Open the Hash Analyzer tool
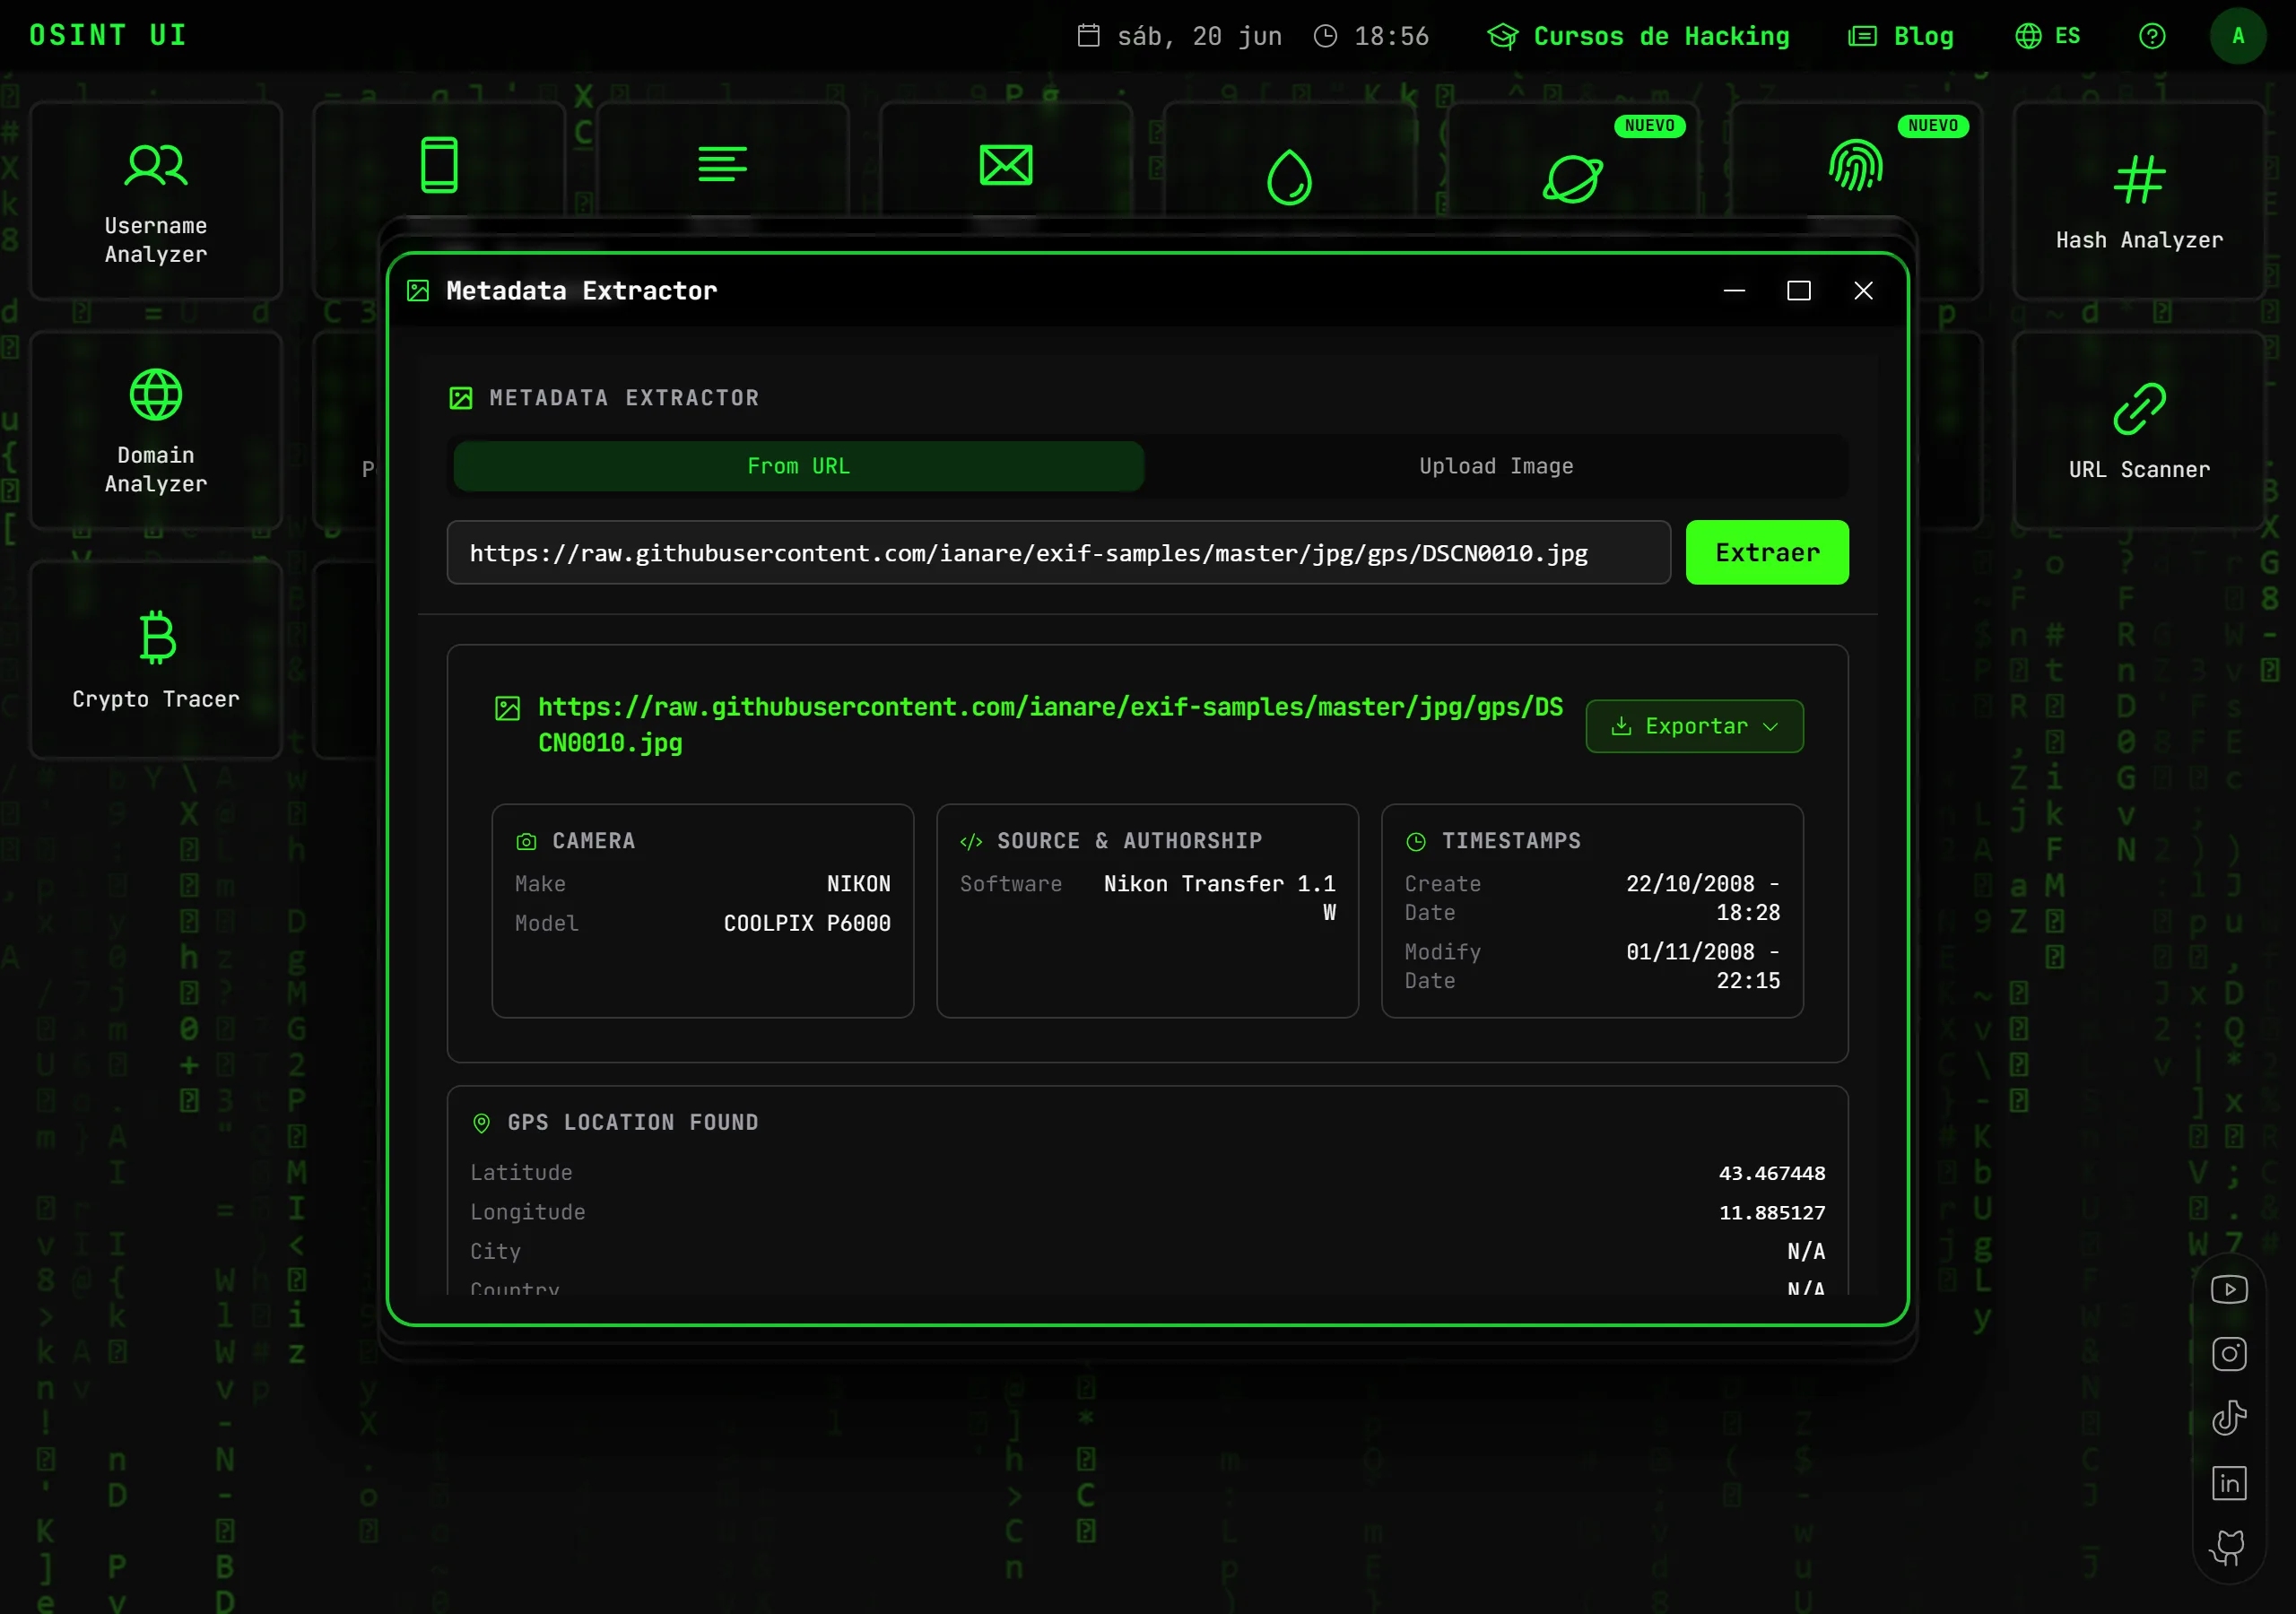This screenshot has height=1614, width=2296. coord(2139,200)
